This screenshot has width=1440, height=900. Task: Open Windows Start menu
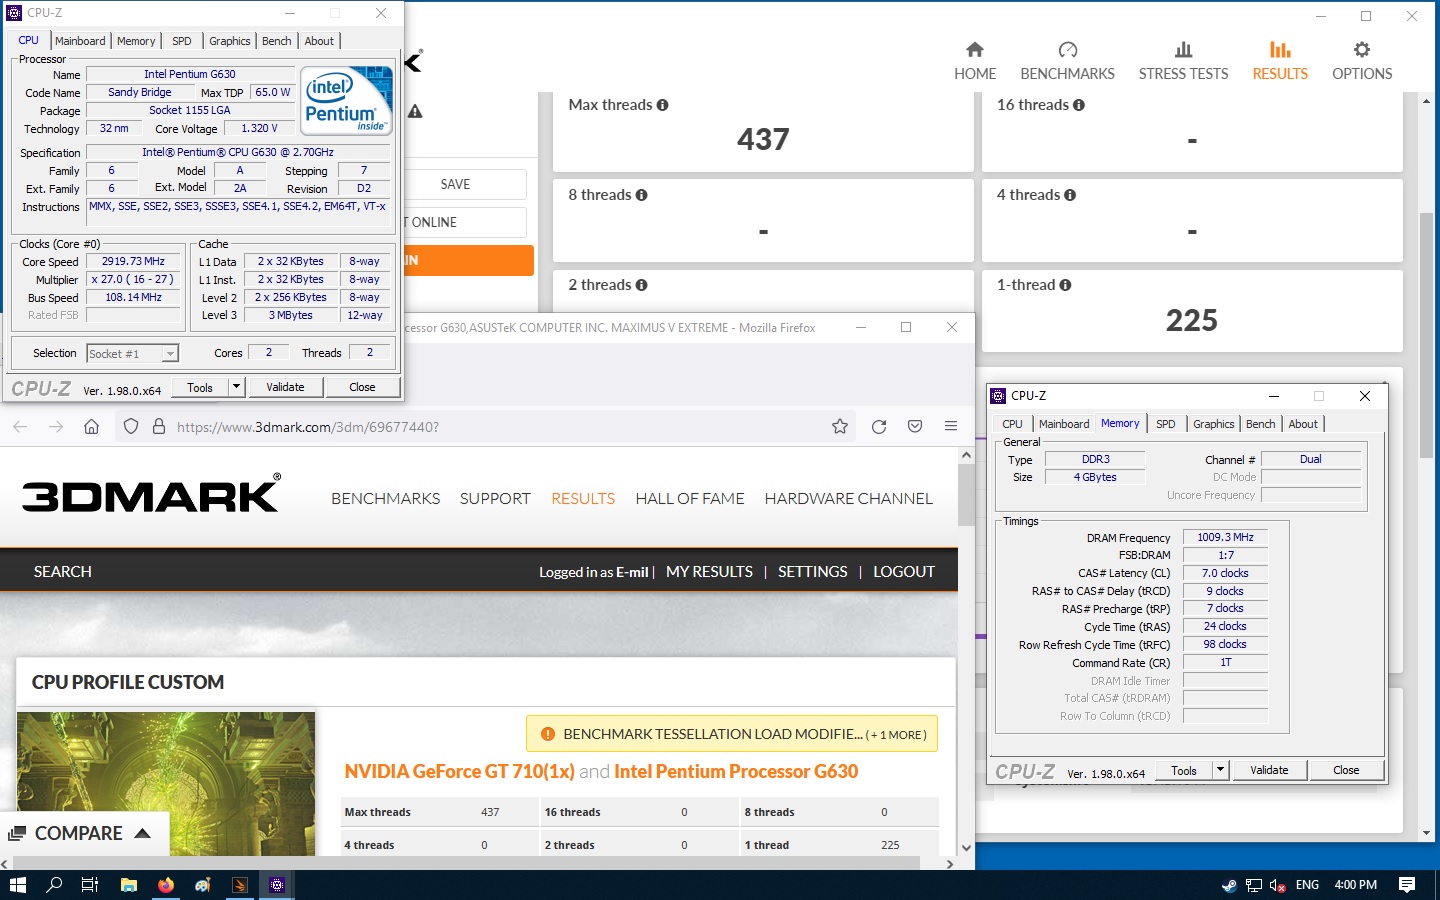[x=17, y=885]
